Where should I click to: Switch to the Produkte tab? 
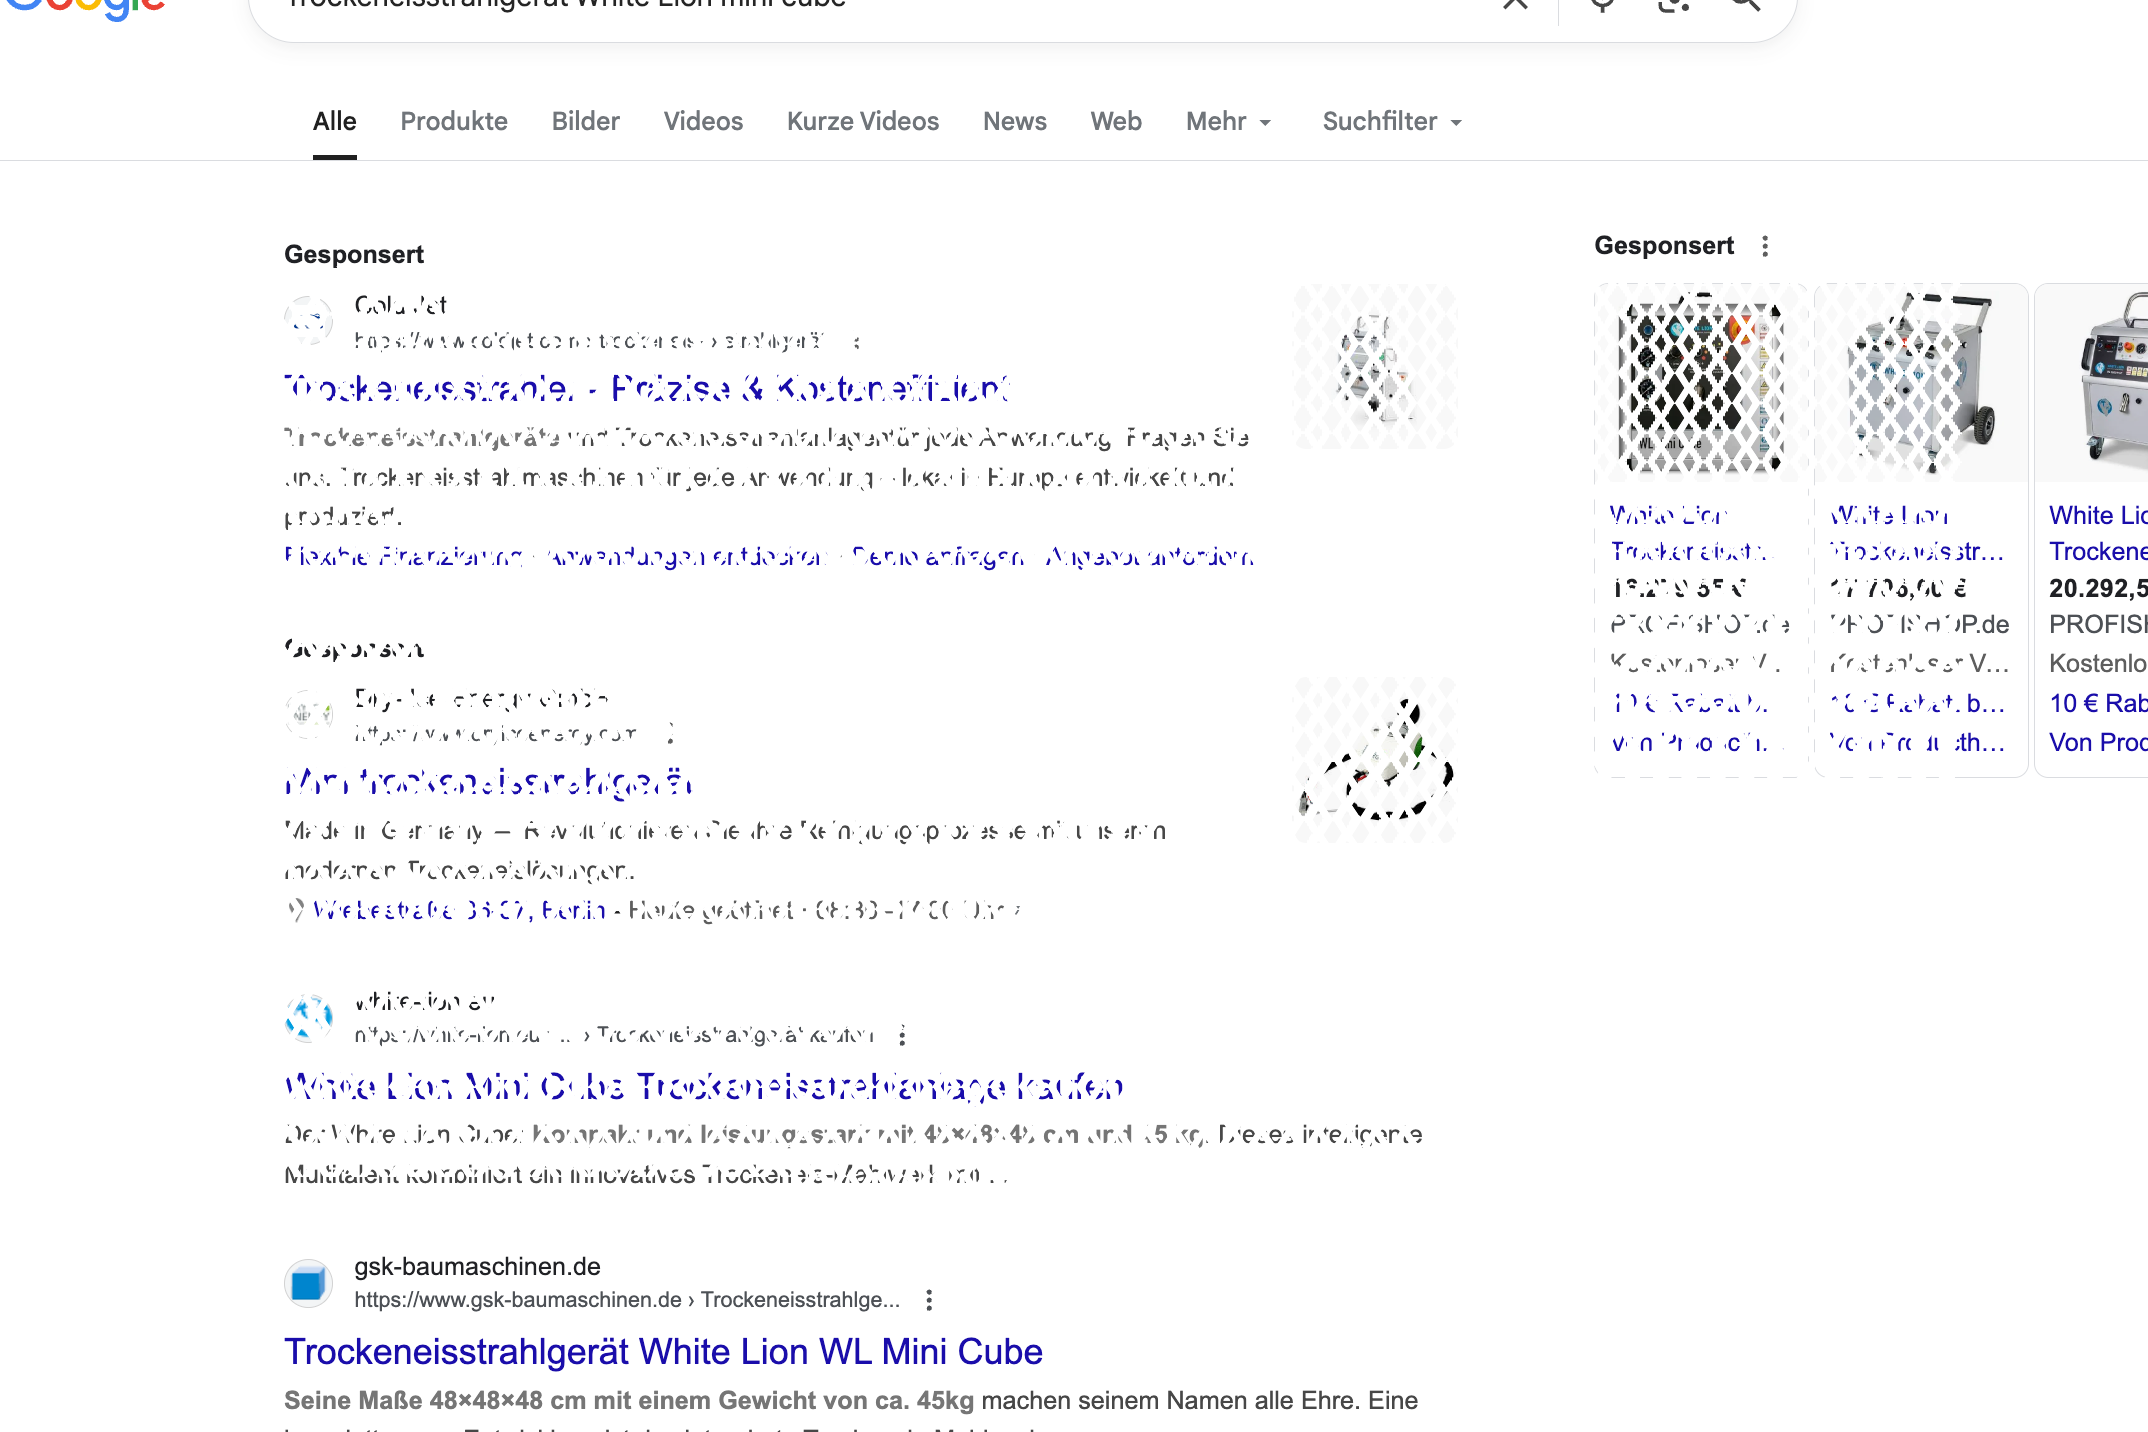tap(454, 122)
